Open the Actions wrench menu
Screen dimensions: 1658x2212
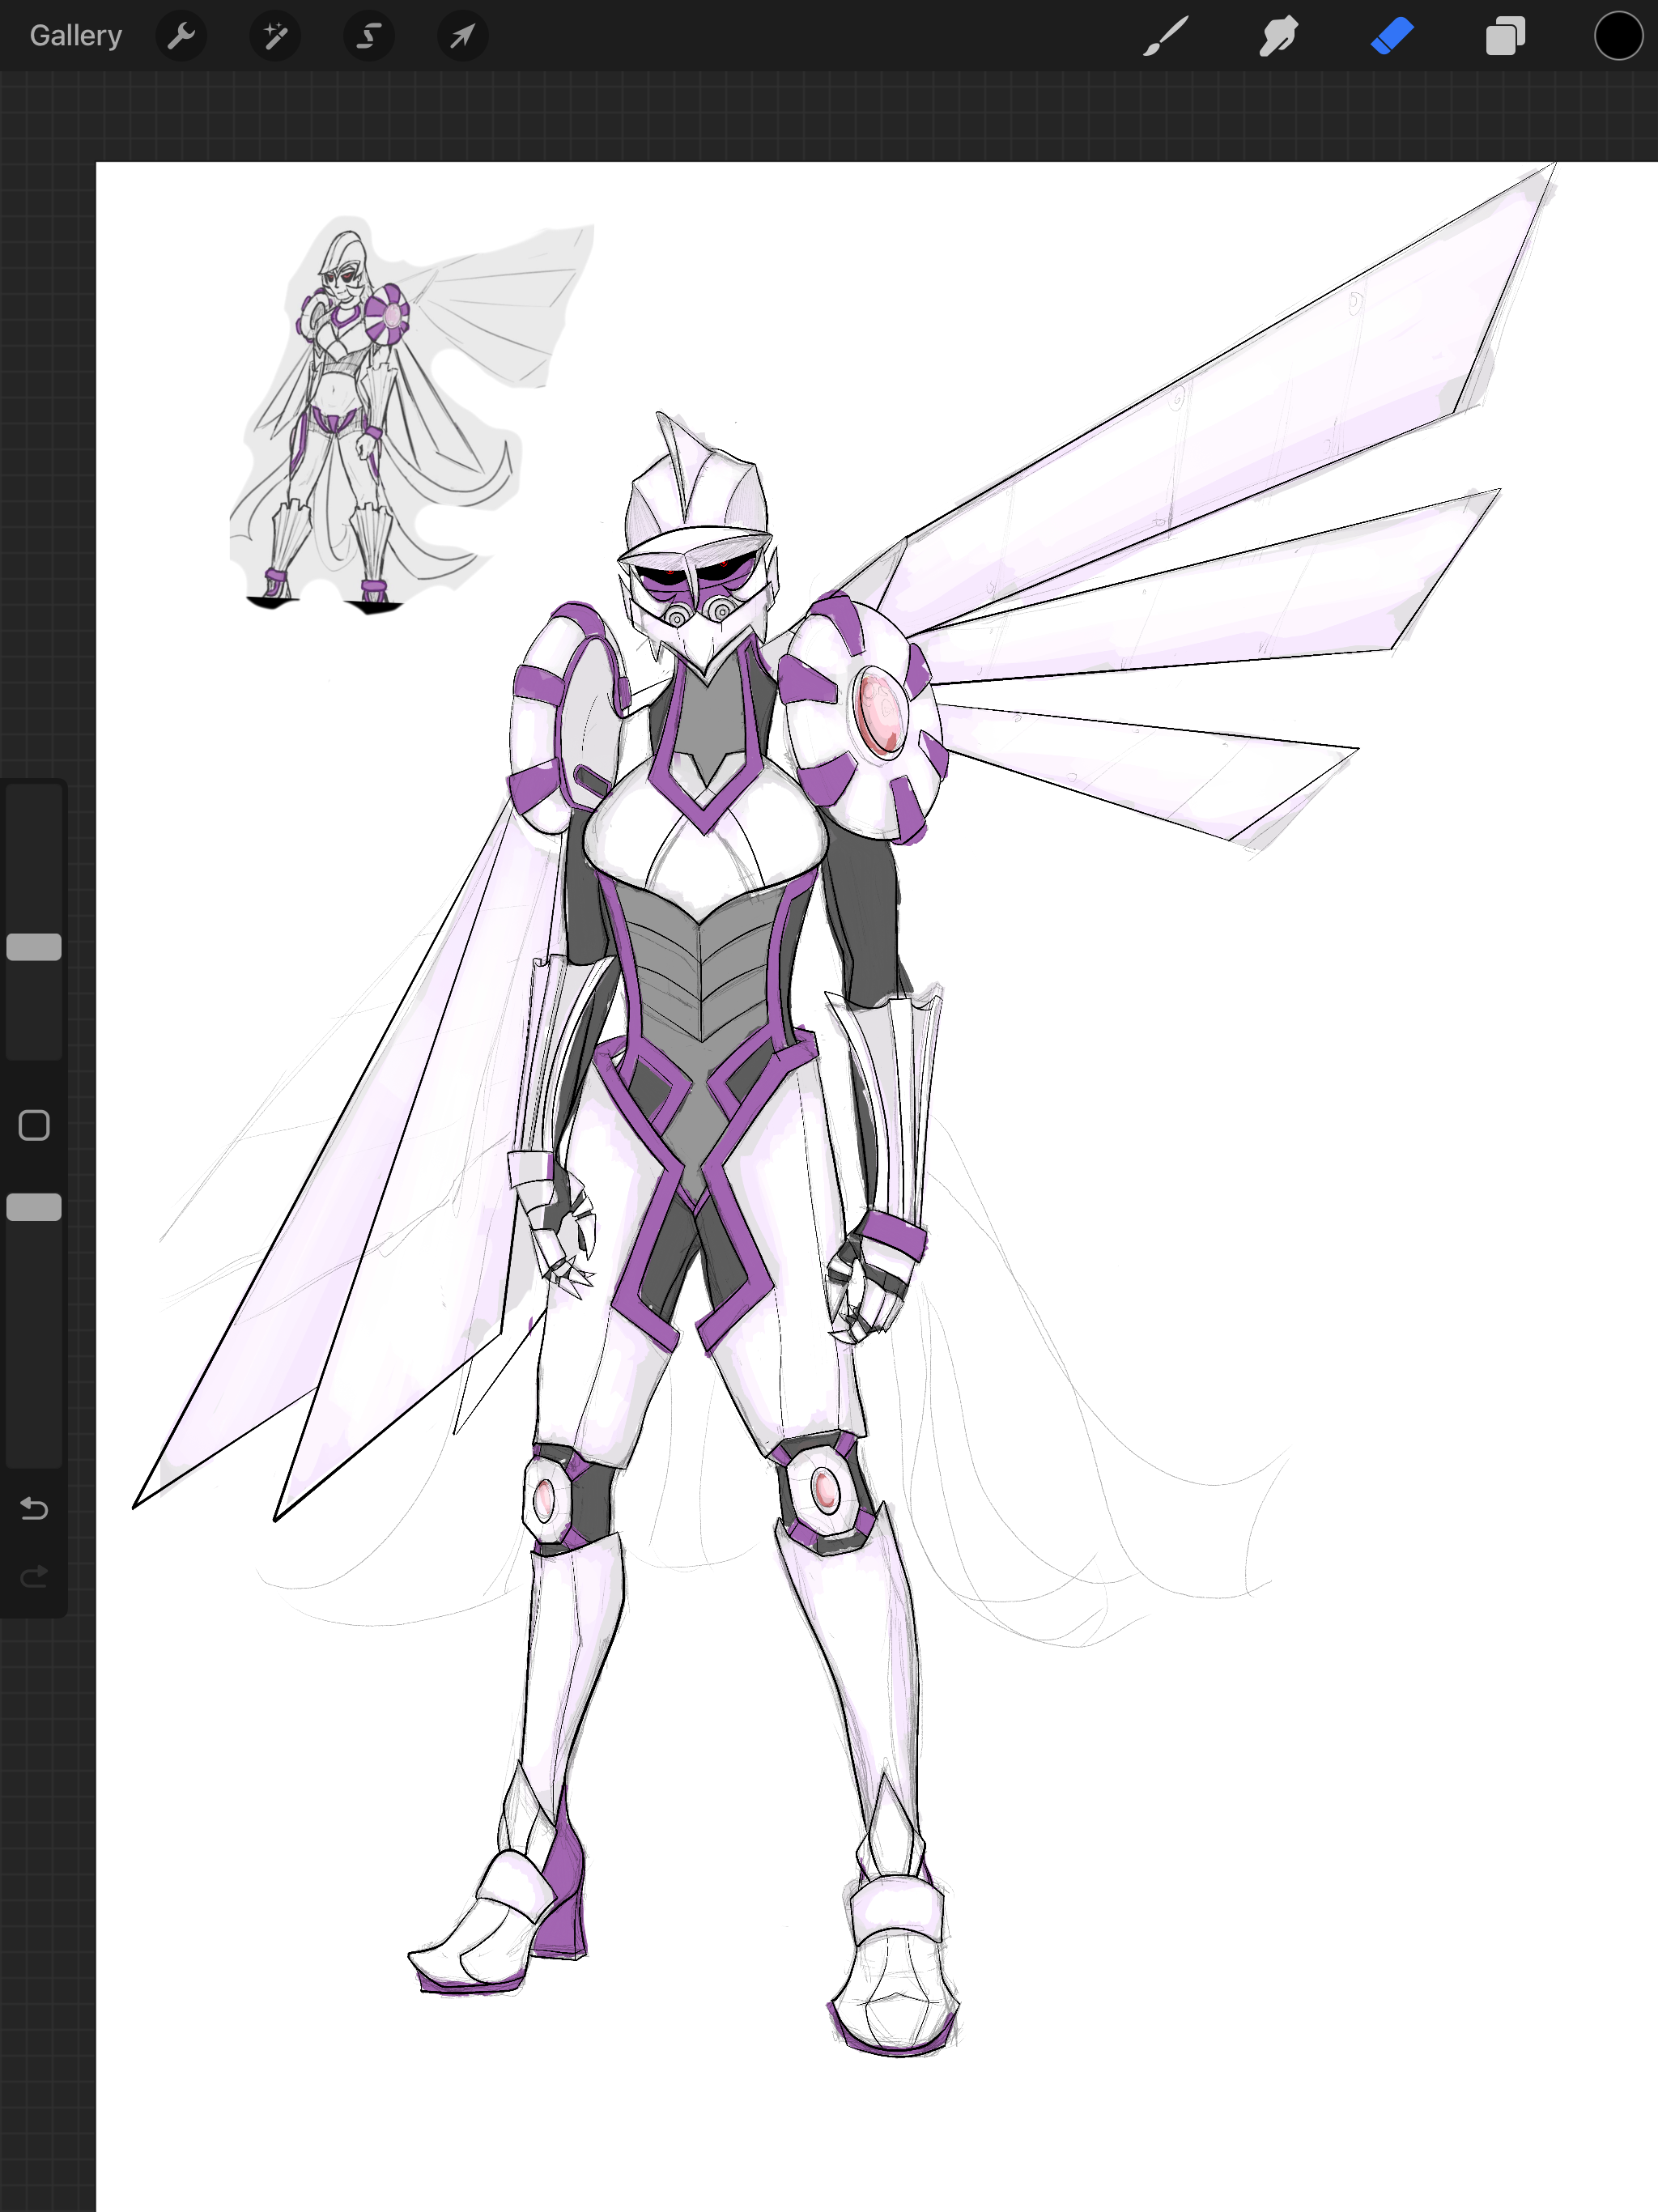tap(182, 37)
